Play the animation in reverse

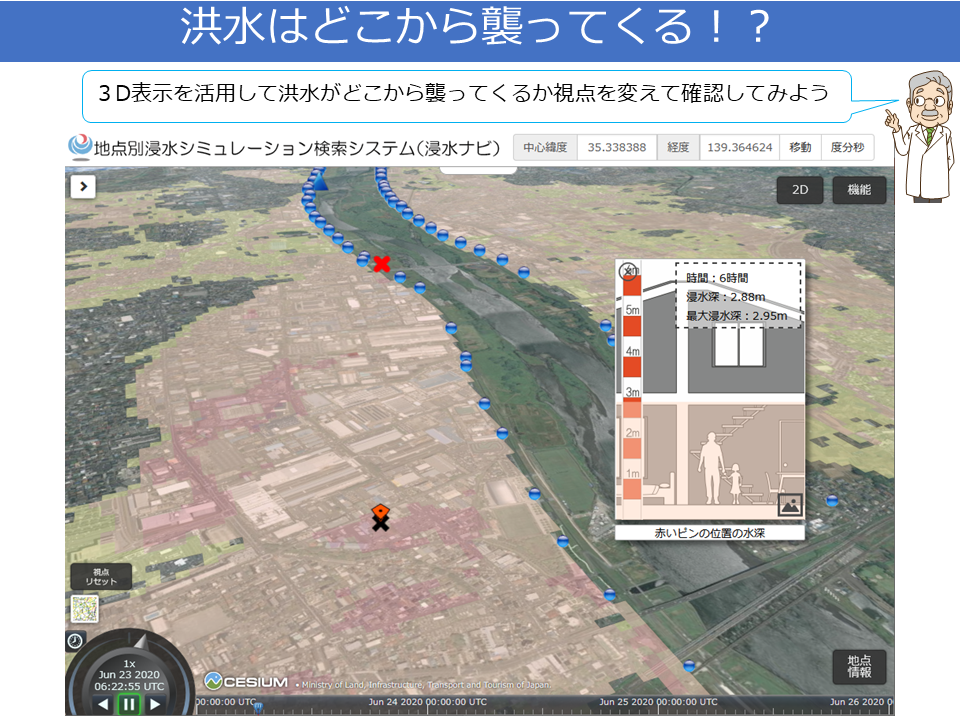103,704
